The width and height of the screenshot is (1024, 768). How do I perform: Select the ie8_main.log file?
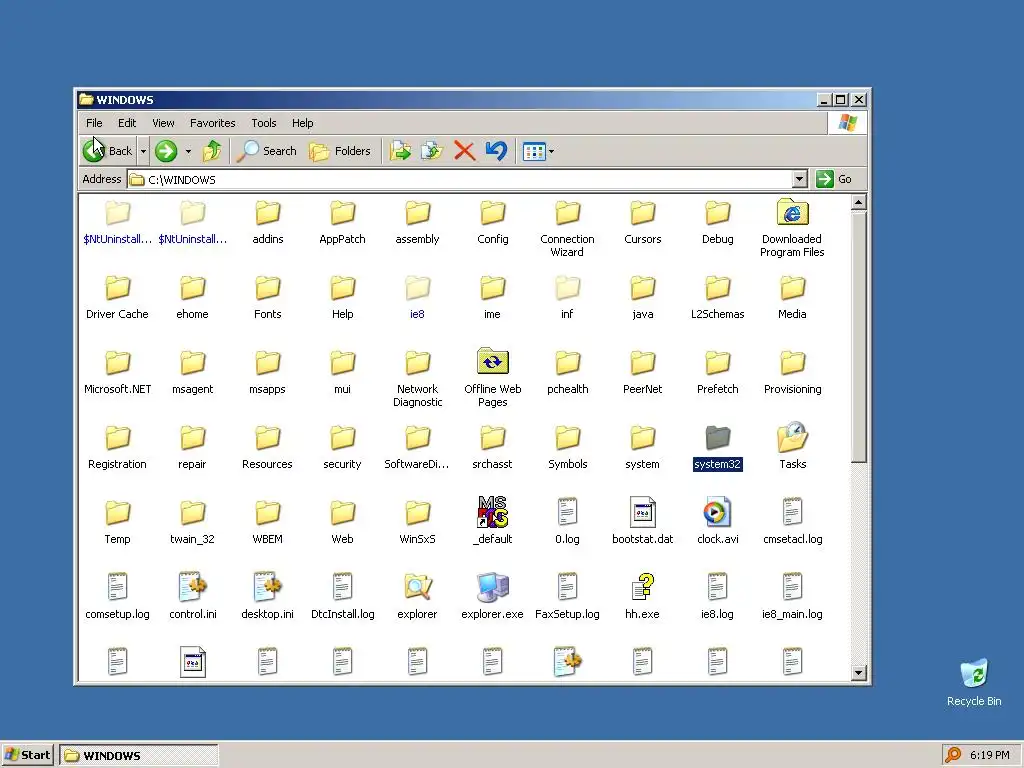point(792,596)
